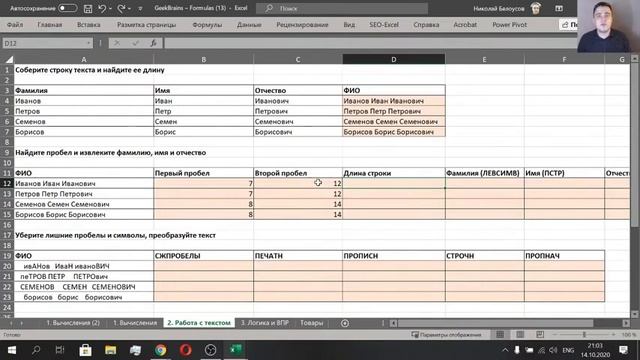The image size is (640, 360).
Task: Open the Power Pivot ribbon tab
Action: (x=509, y=25)
